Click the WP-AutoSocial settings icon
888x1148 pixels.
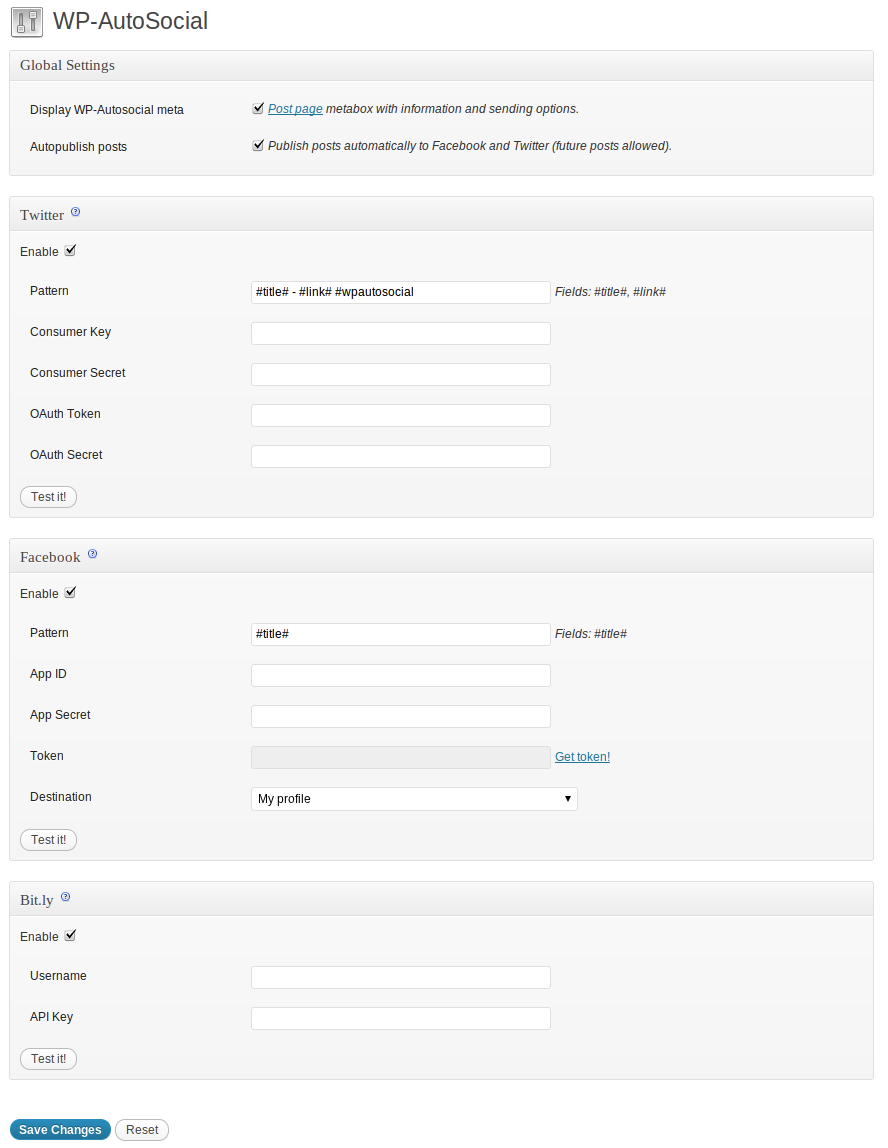tap(27, 21)
